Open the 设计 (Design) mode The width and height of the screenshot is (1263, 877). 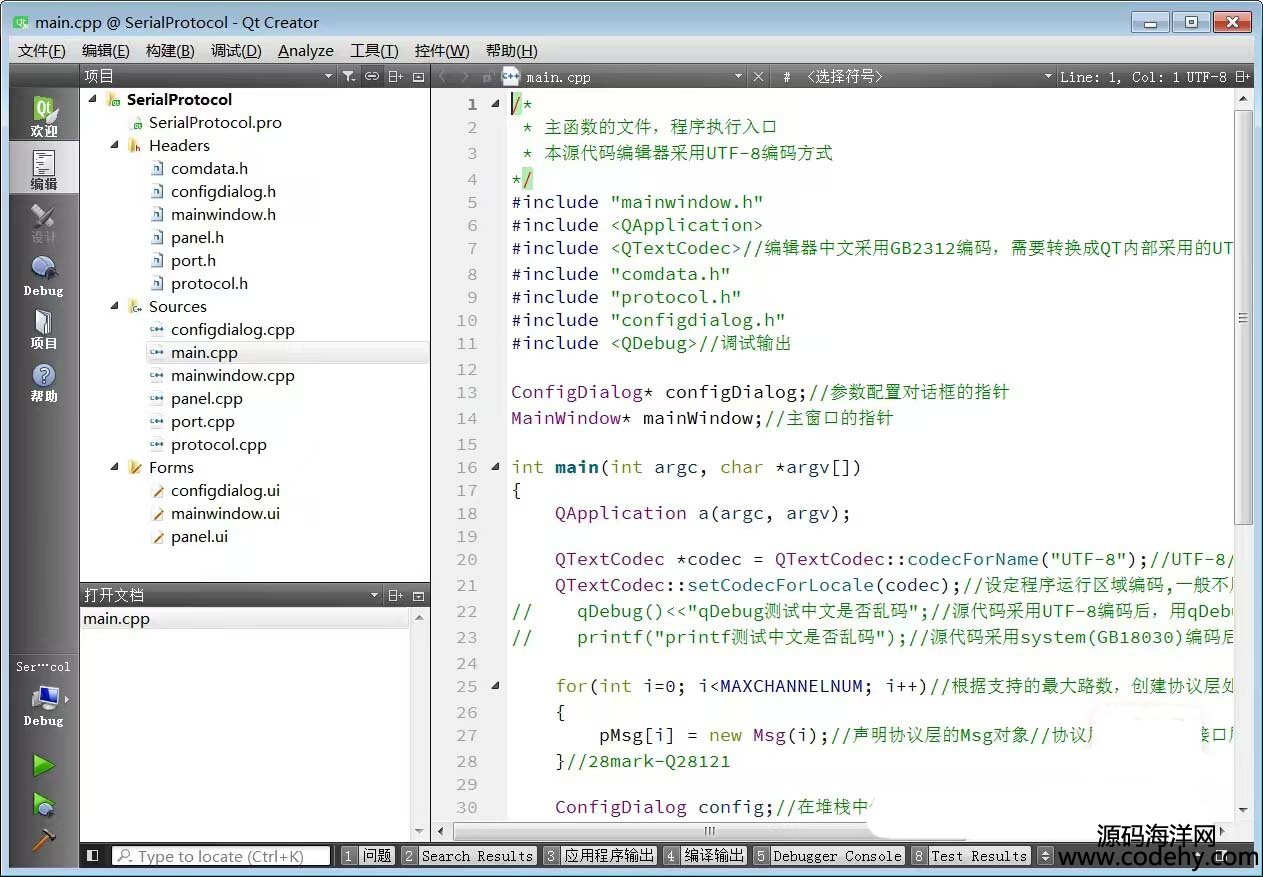coord(44,224)
